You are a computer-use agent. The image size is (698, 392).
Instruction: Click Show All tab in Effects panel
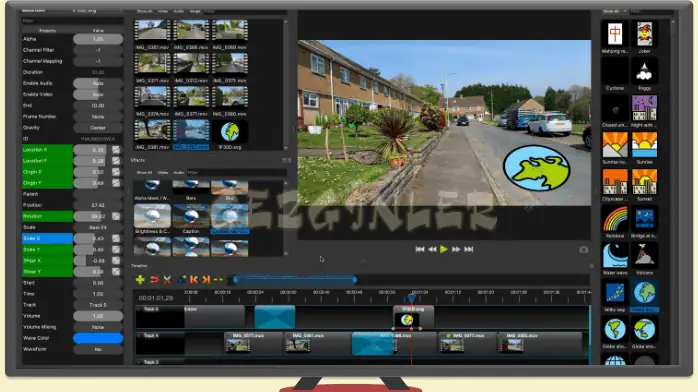144,173
